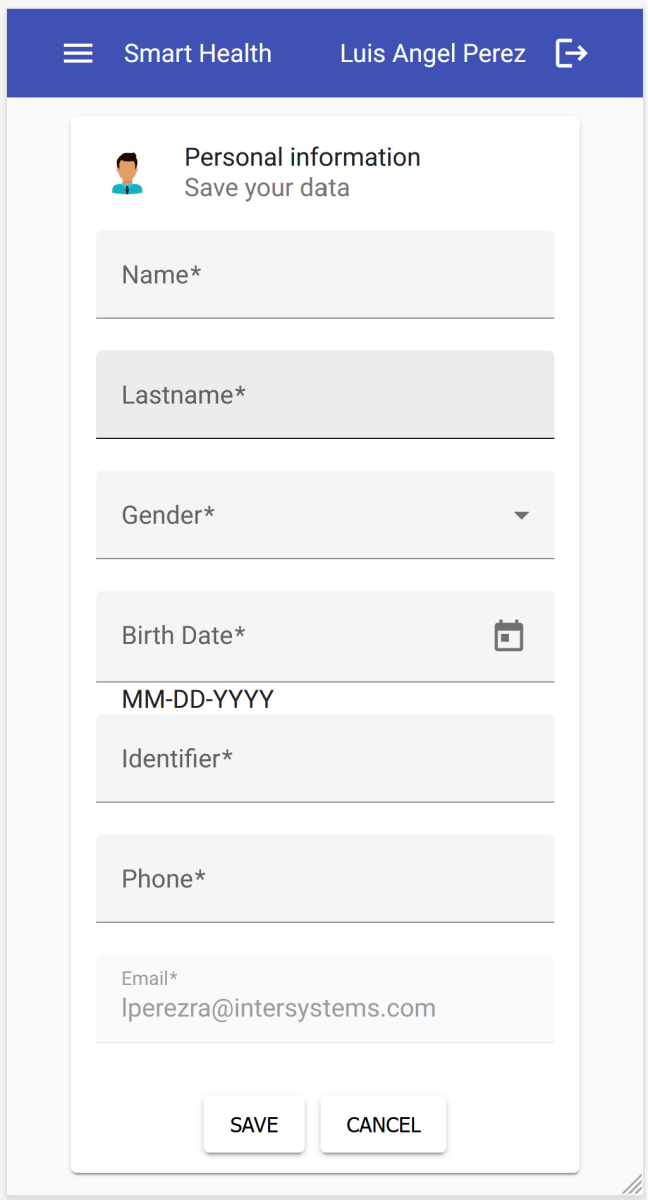Click the Gender dropdown arrow
648x1200 pixels.
(520, 516)
